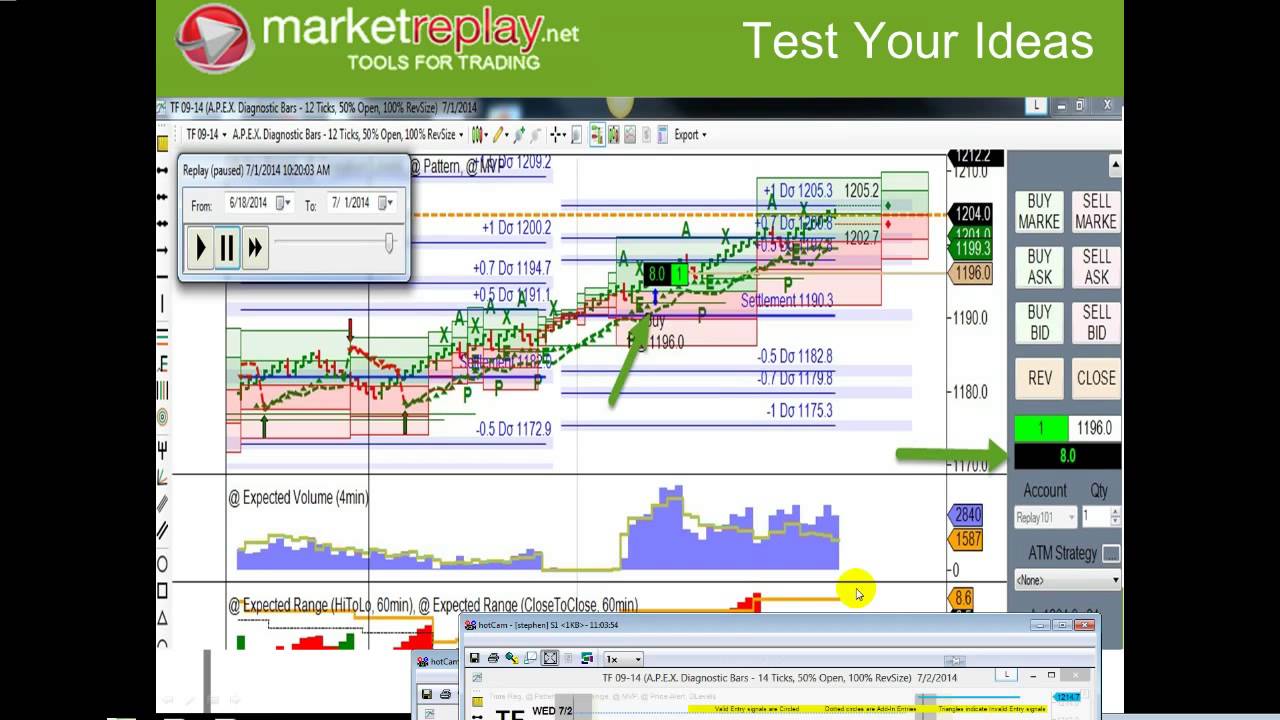1280x720 pixels.
Task: Click the +1 Dσ 1200.2 level label
Action: tap(516, 228)
